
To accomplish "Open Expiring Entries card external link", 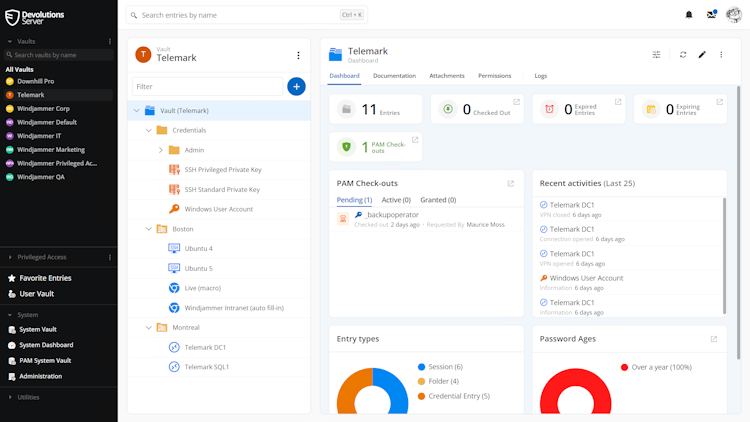I will [x=719, y=102].
